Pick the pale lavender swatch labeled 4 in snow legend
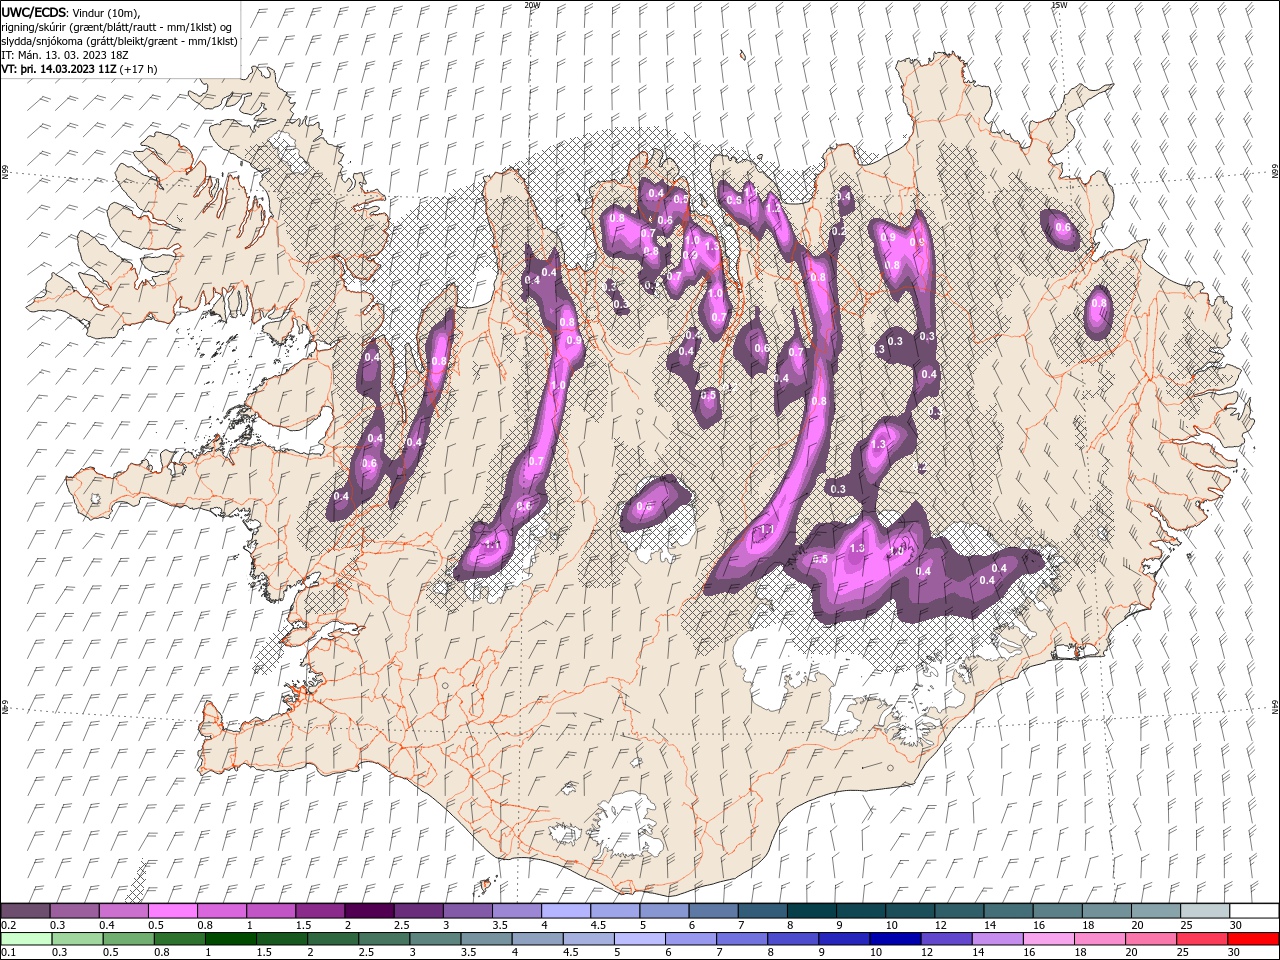 (x=566, y=911)
